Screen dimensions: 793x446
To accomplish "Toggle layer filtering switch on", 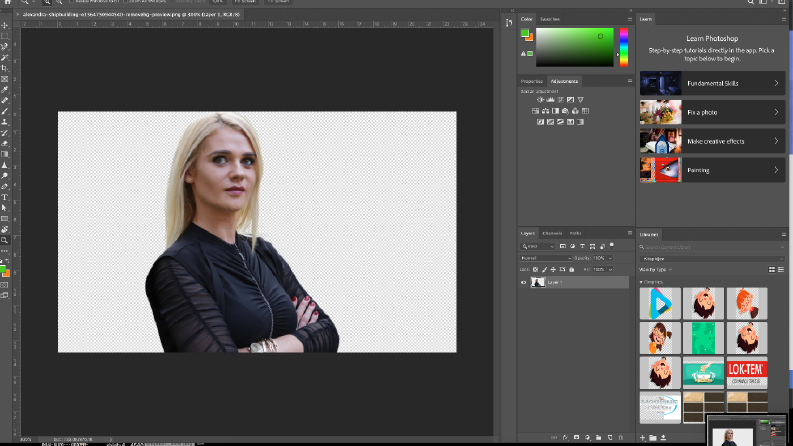I will tap(612, 246).
